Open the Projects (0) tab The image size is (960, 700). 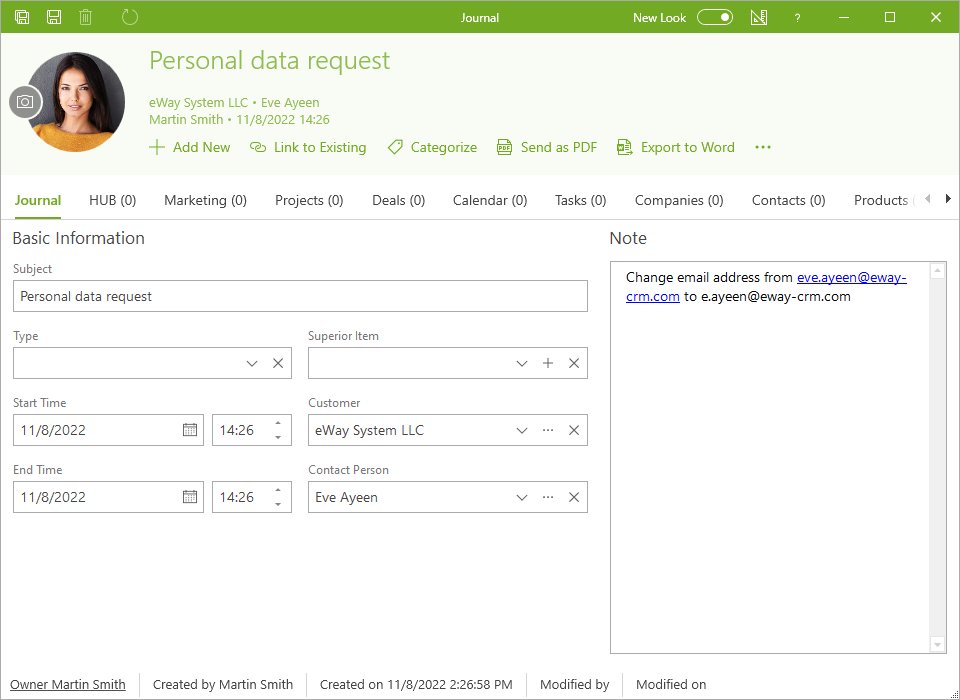point(309,200)
